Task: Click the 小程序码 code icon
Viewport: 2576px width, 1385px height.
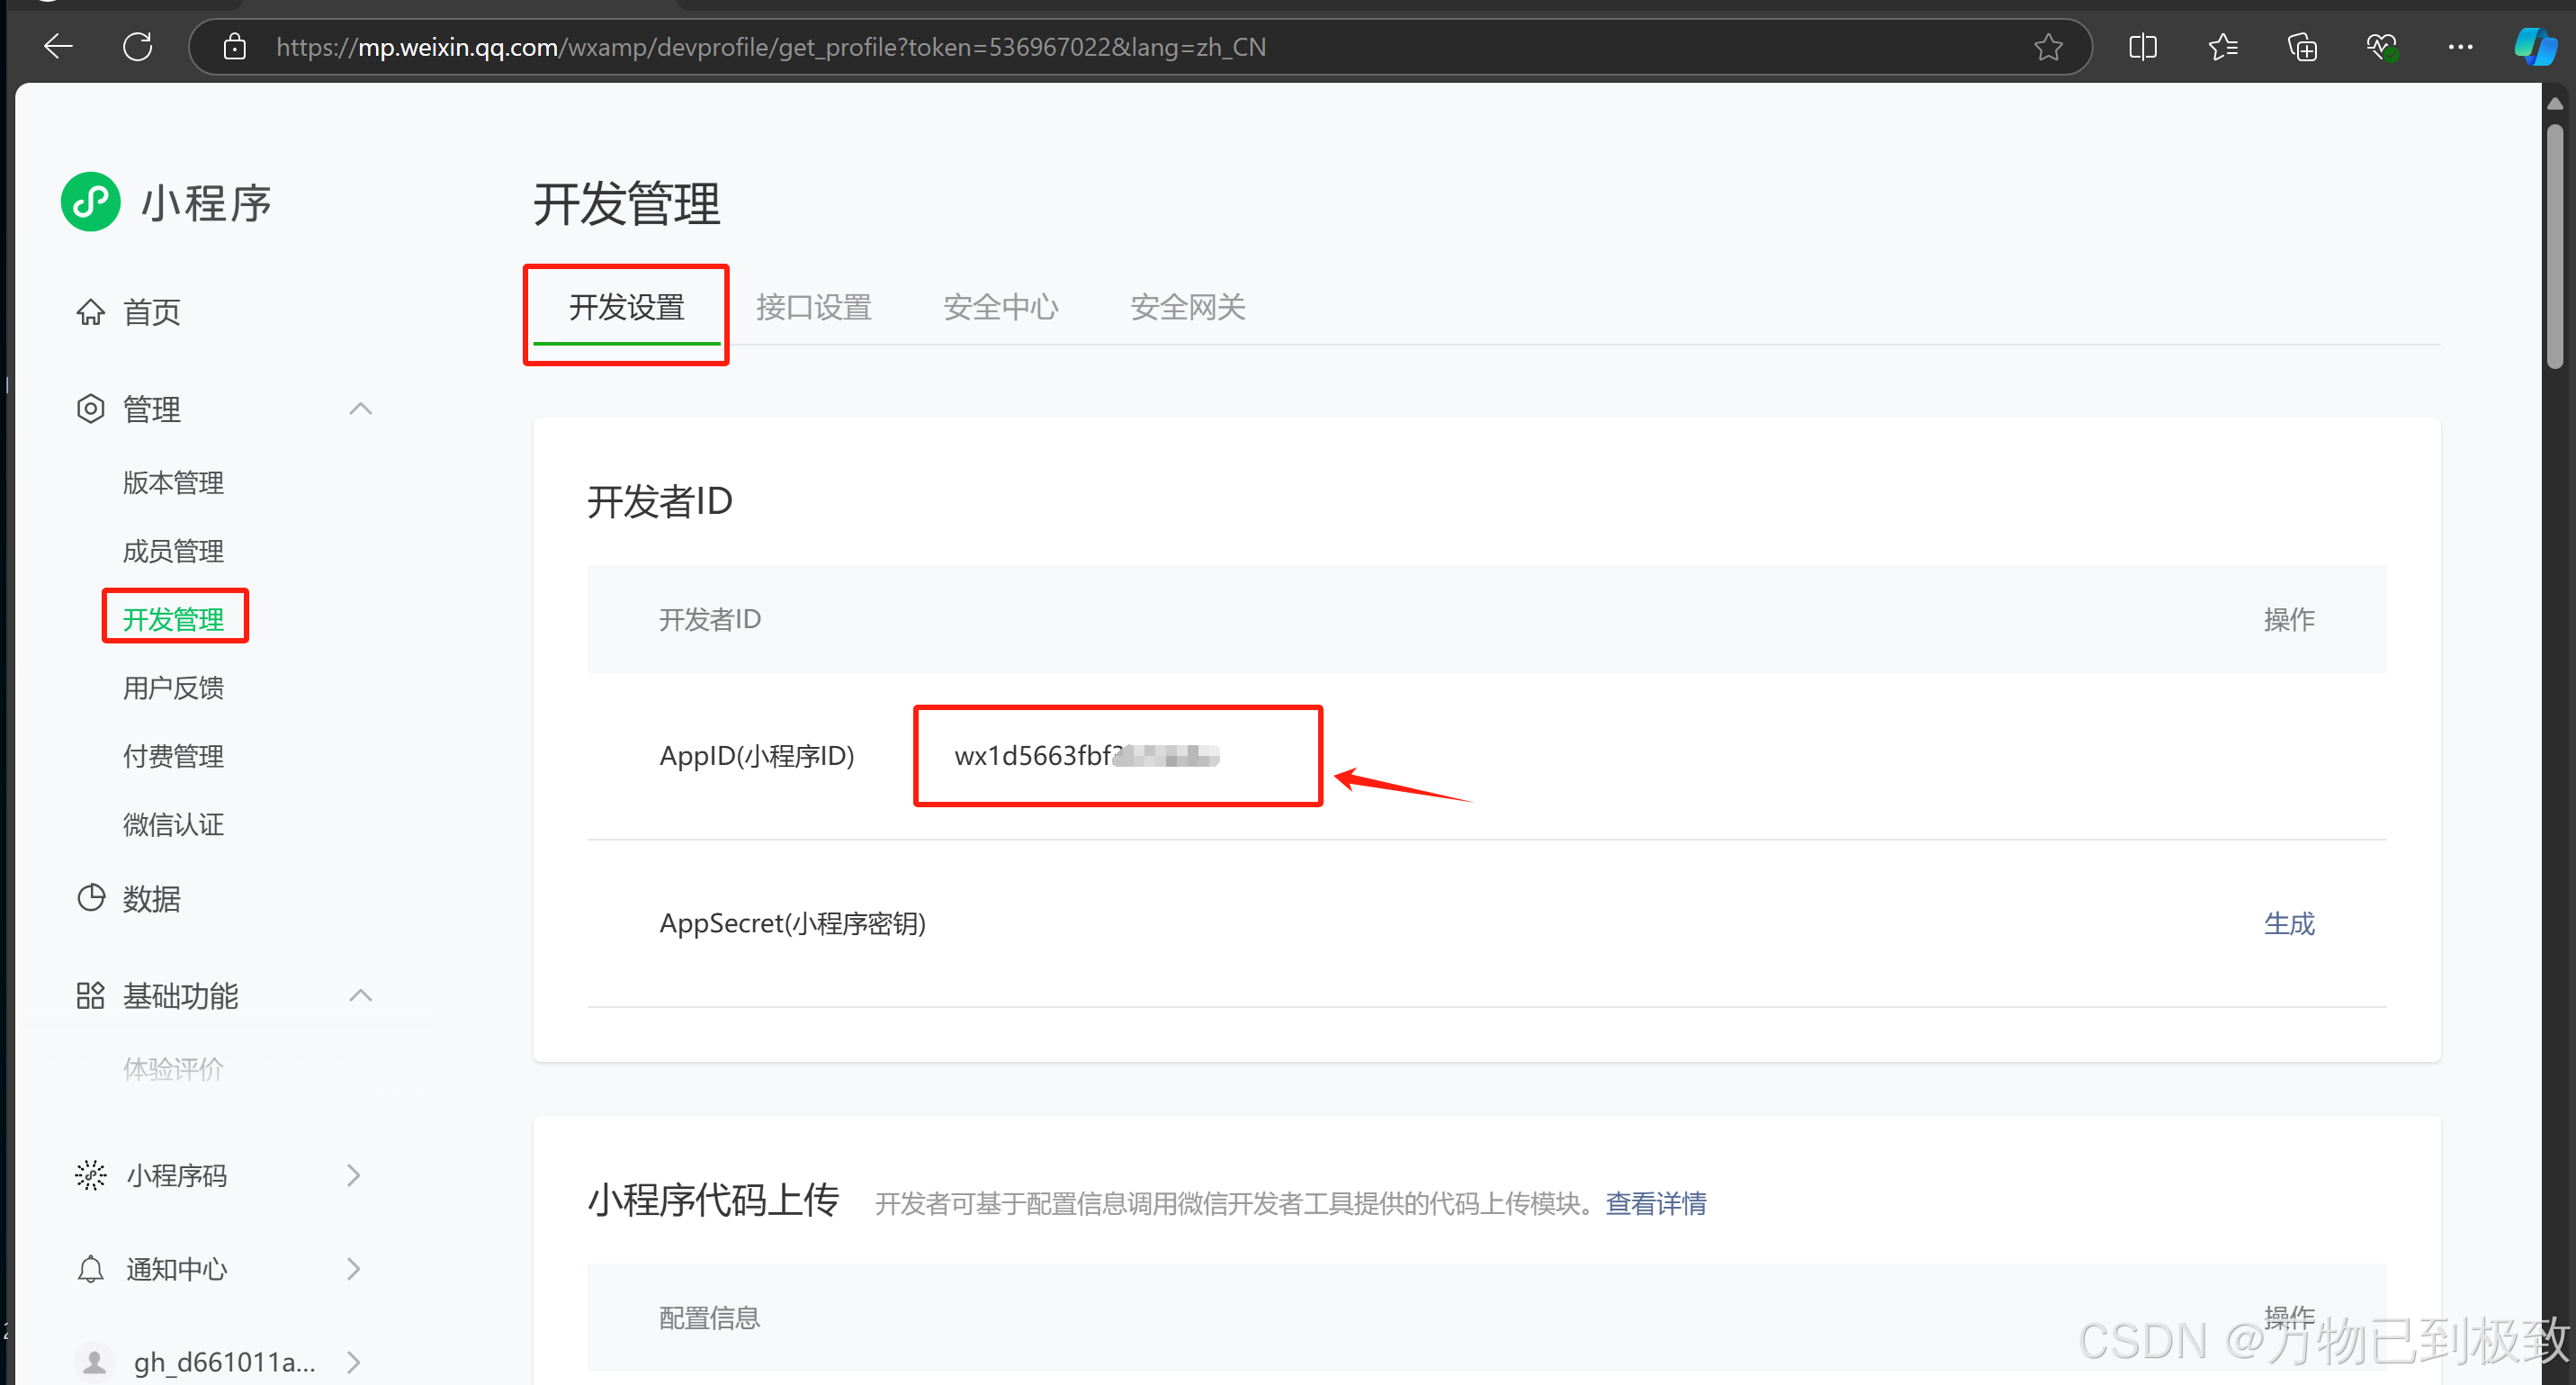Action: tap(90, 1175)
